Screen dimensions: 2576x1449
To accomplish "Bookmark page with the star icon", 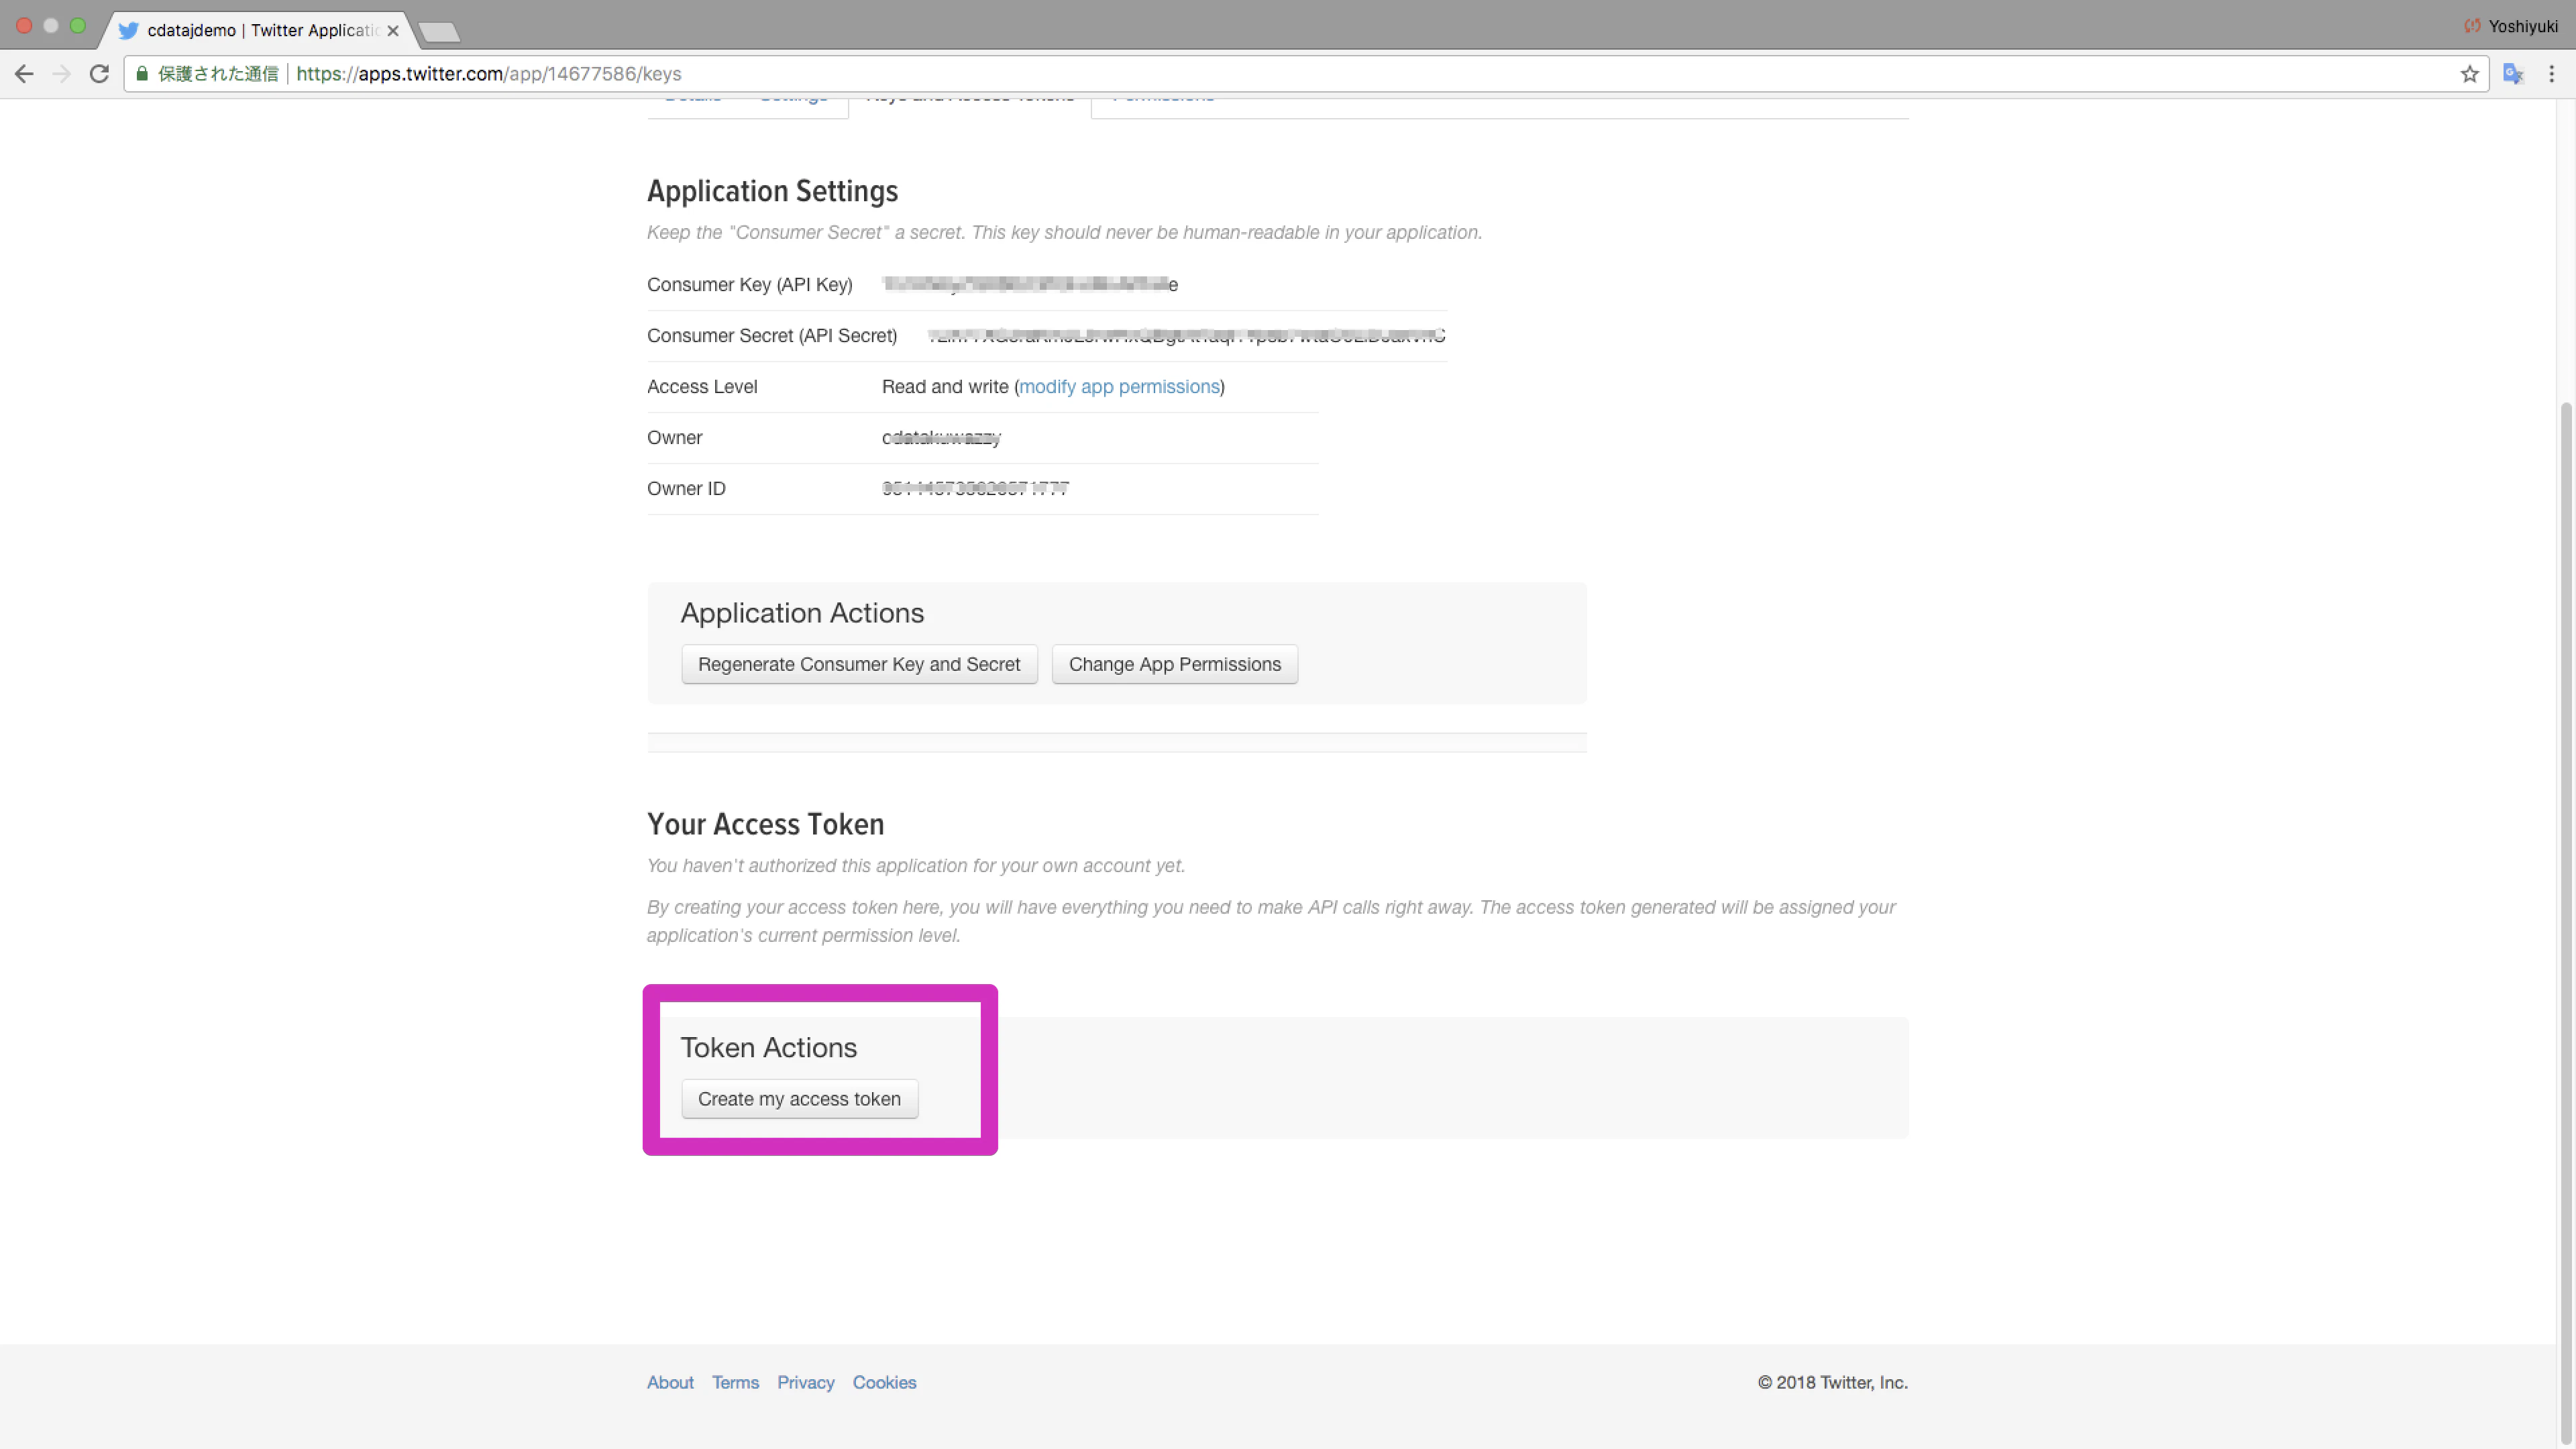I will coord(2469,74).
